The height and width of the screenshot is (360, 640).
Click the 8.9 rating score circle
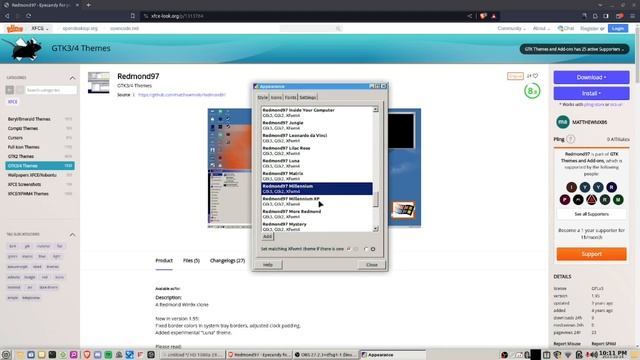pyautogui.click(x=532, y=91)
